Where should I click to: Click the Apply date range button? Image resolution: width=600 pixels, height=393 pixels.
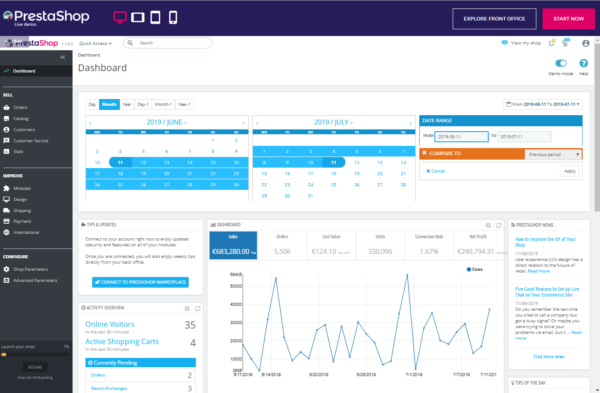(x=570, y=171)
